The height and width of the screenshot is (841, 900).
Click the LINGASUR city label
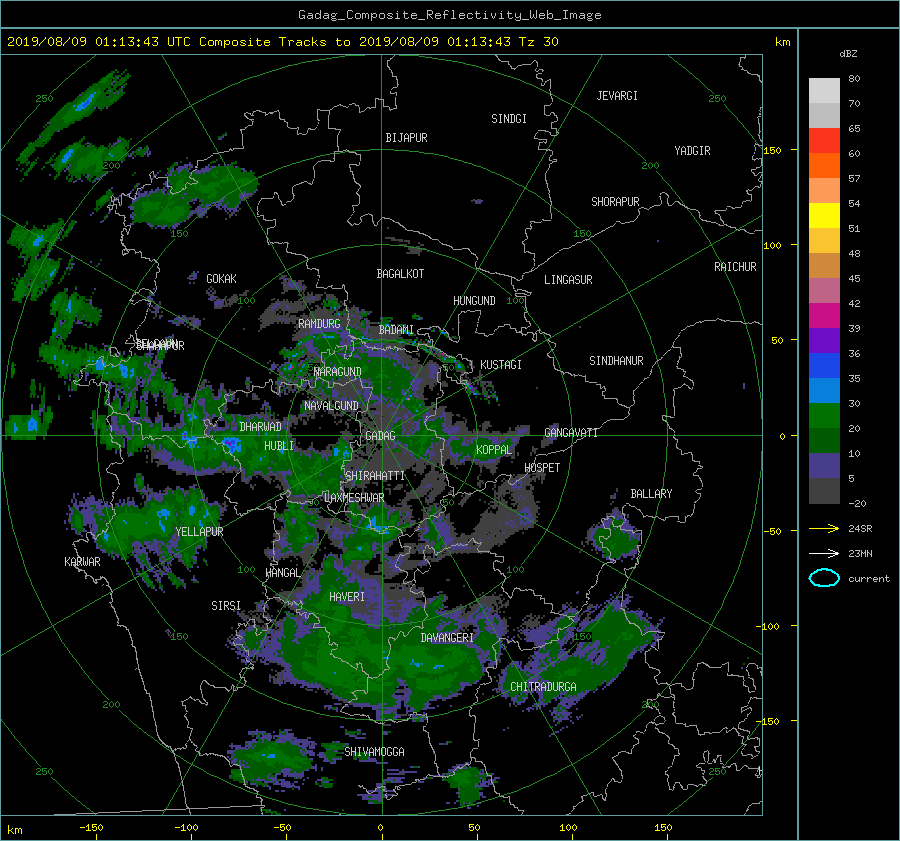click(x=568, y=280)
